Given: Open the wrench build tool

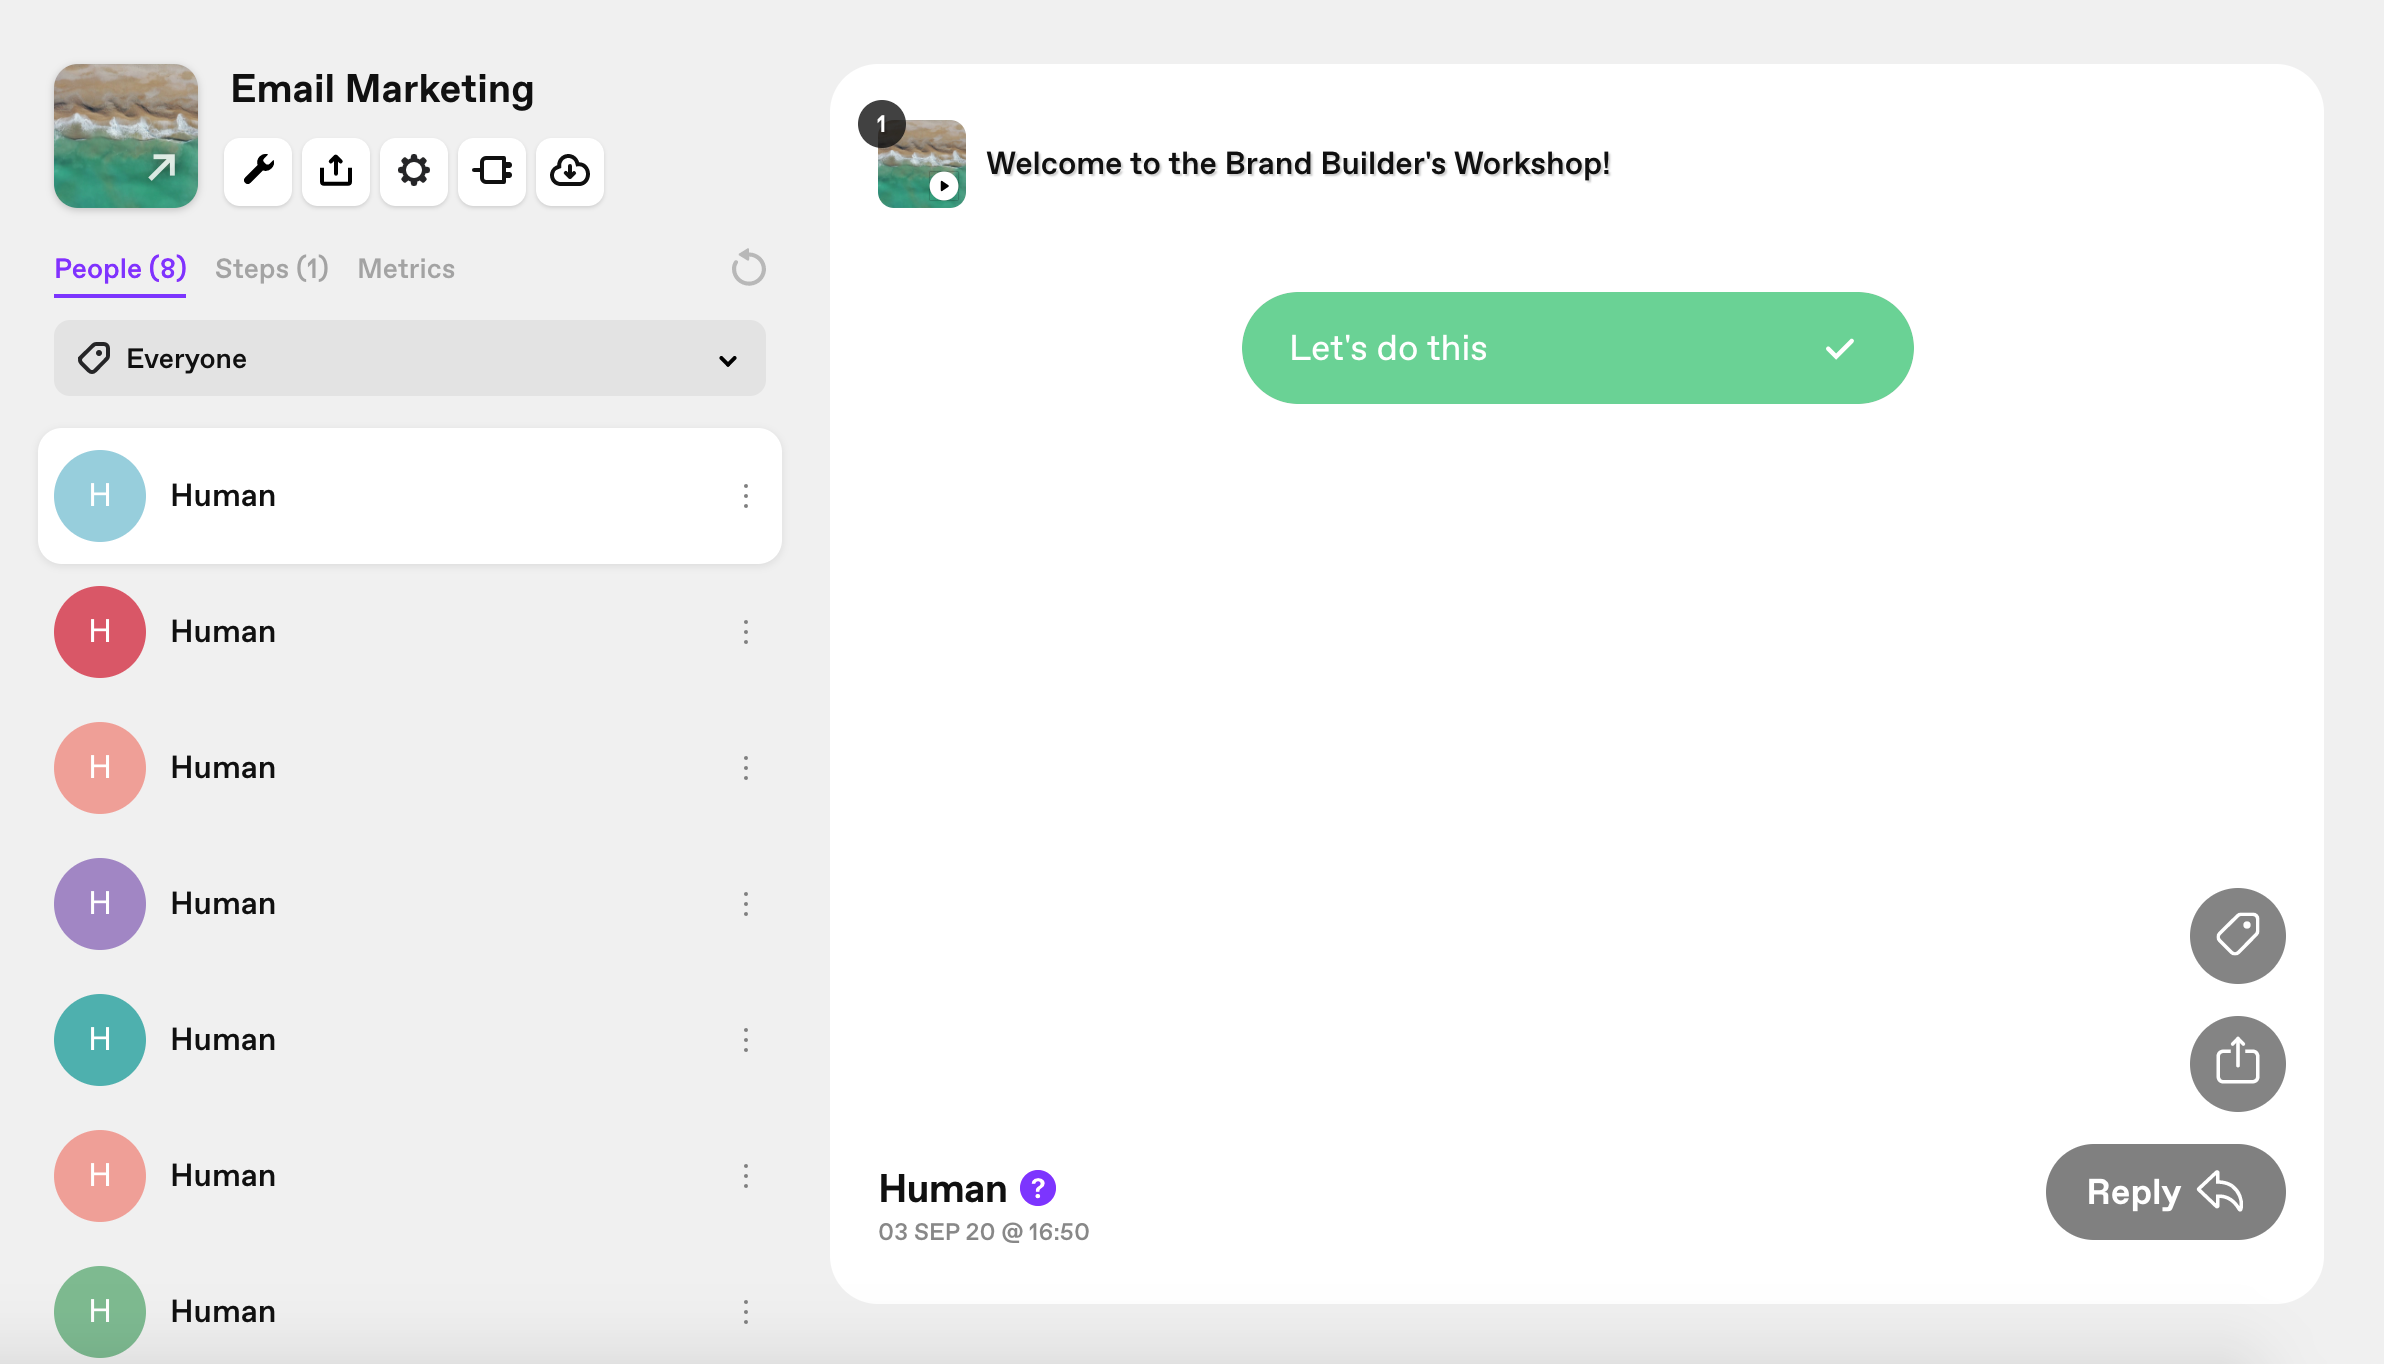Looking at the screenshot, I should [258, 171].
